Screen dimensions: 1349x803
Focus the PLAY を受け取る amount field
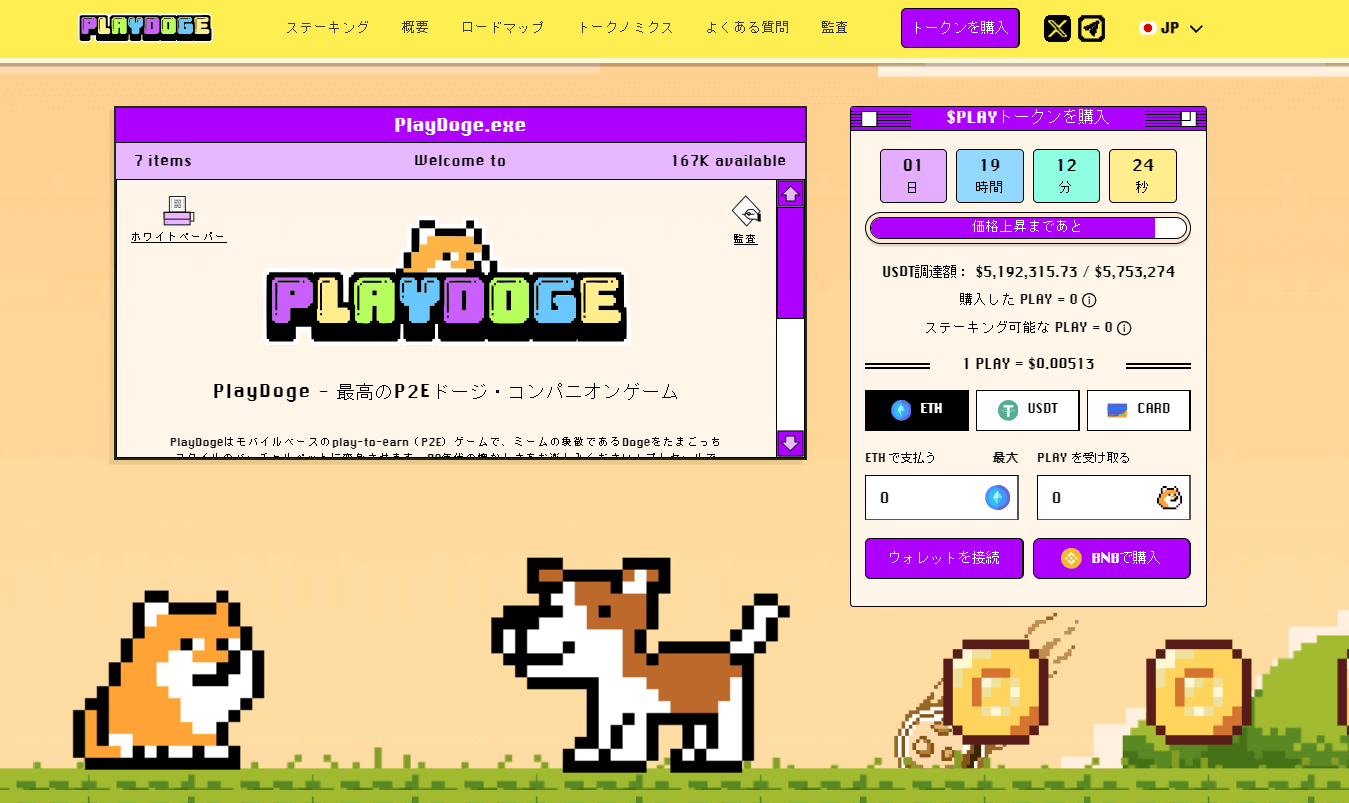coord(1114,498)
